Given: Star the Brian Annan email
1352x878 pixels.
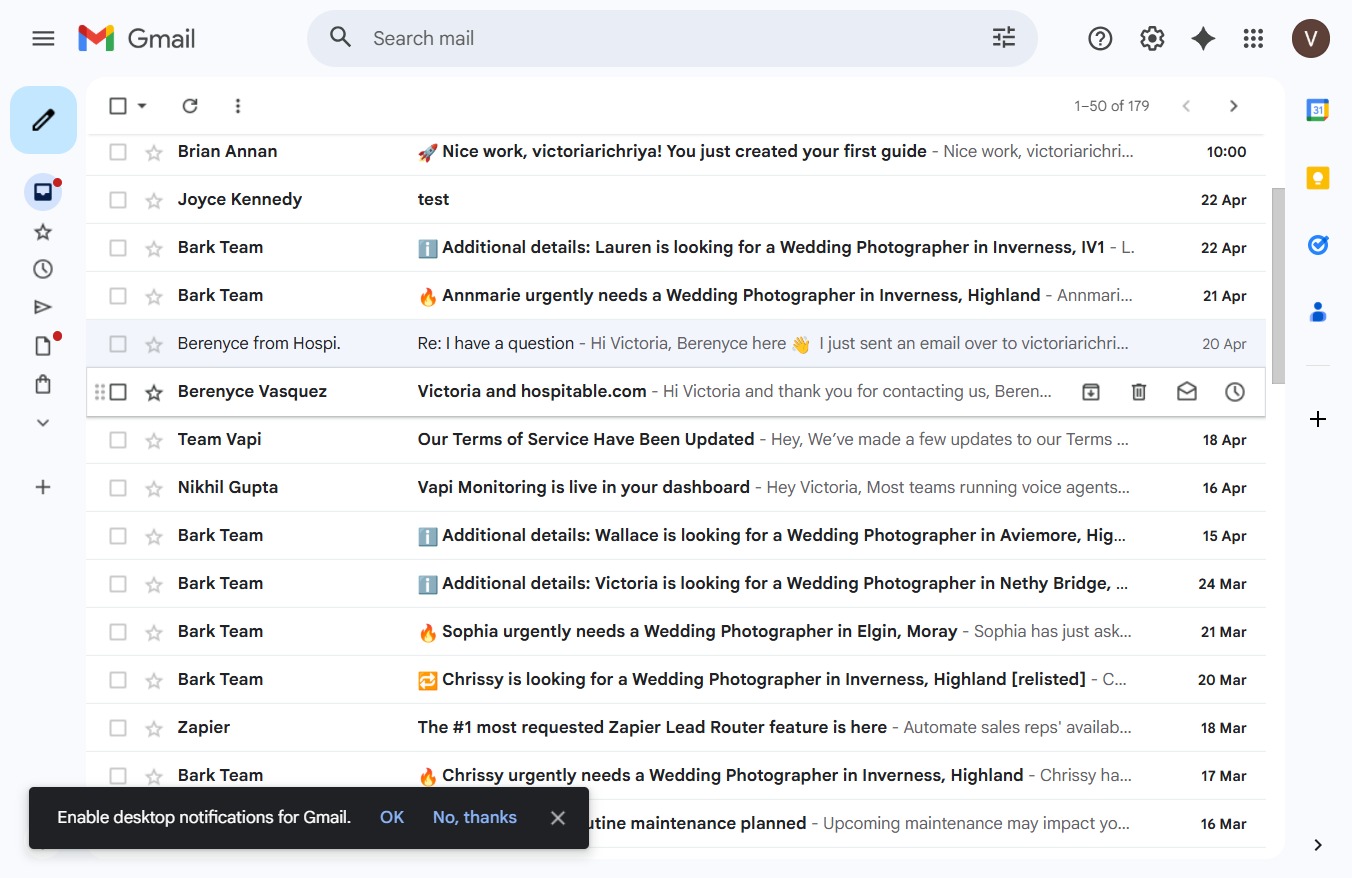Looking at the screenshot, I should (154, 152).
